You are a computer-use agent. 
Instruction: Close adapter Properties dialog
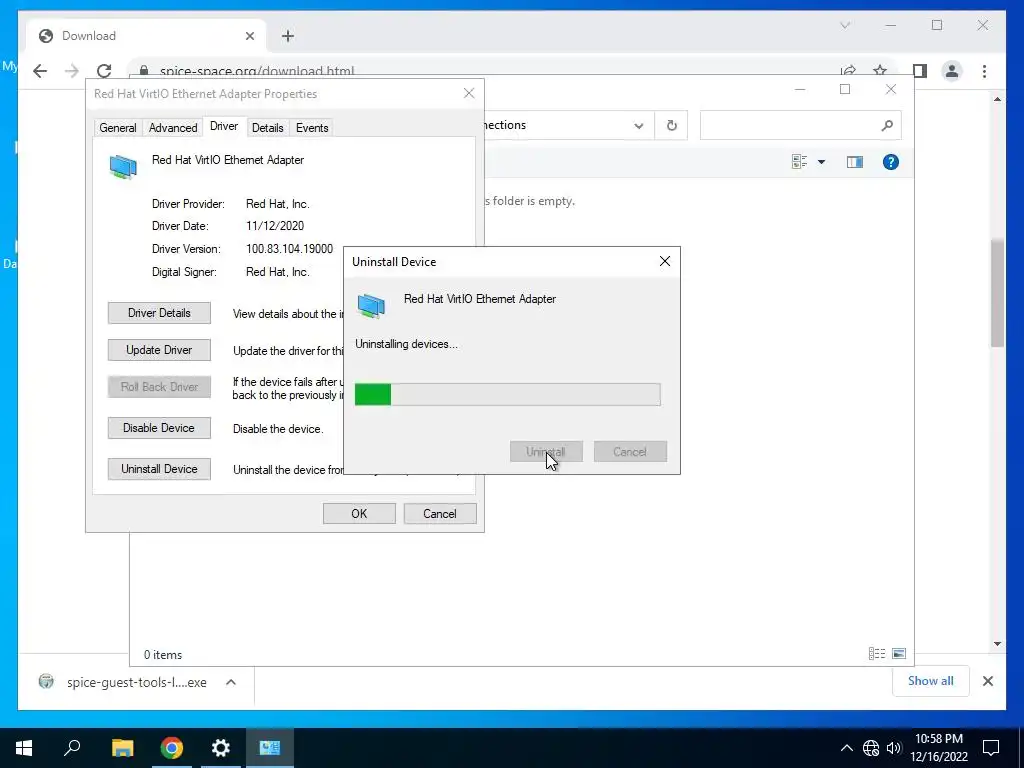(x=469, y=93)
